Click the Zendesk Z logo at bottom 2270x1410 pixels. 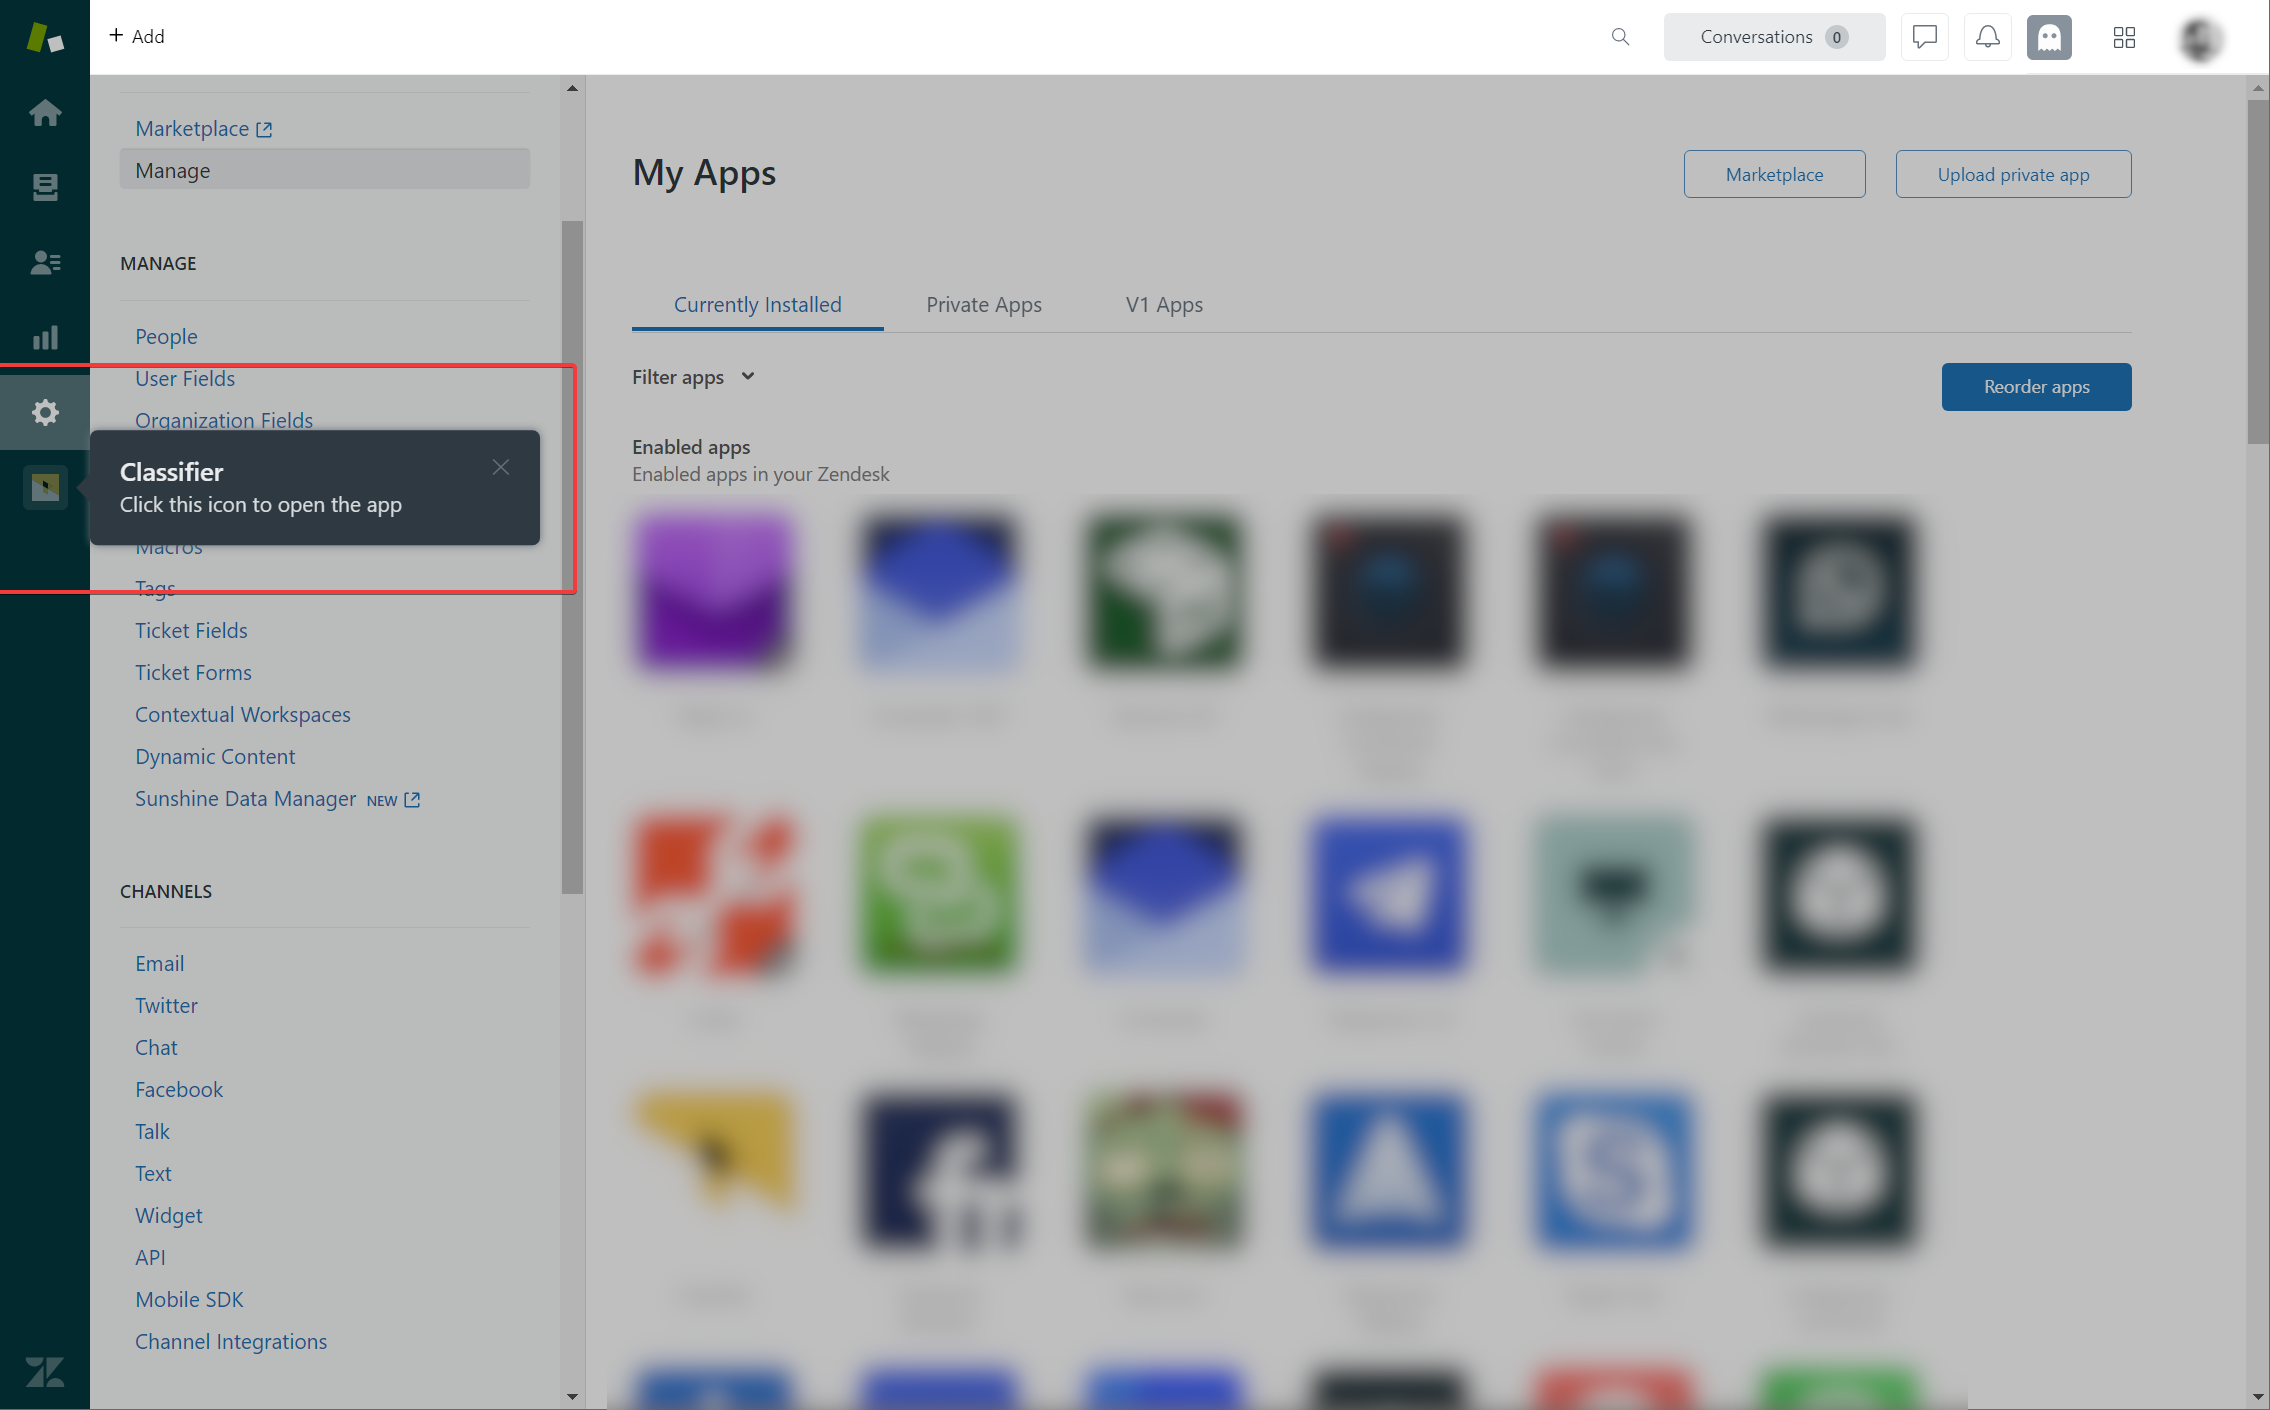pos(45,1372)
